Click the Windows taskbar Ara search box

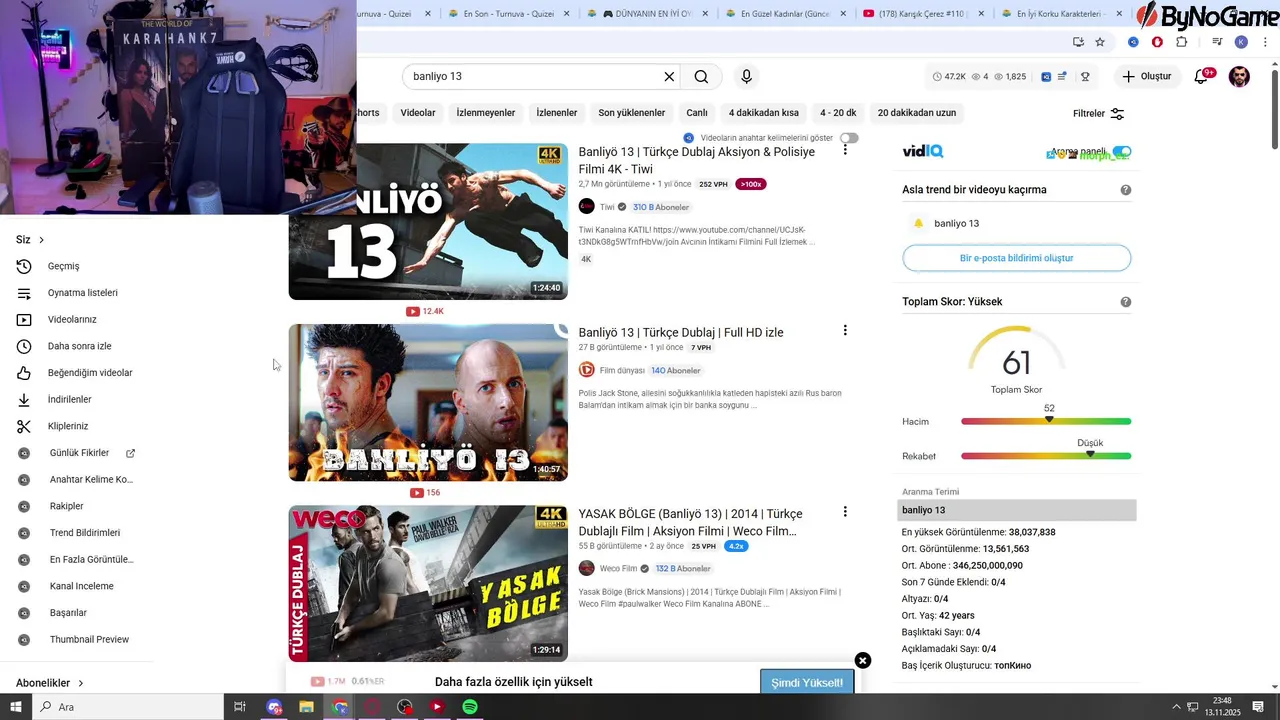[x=129, y=707]
